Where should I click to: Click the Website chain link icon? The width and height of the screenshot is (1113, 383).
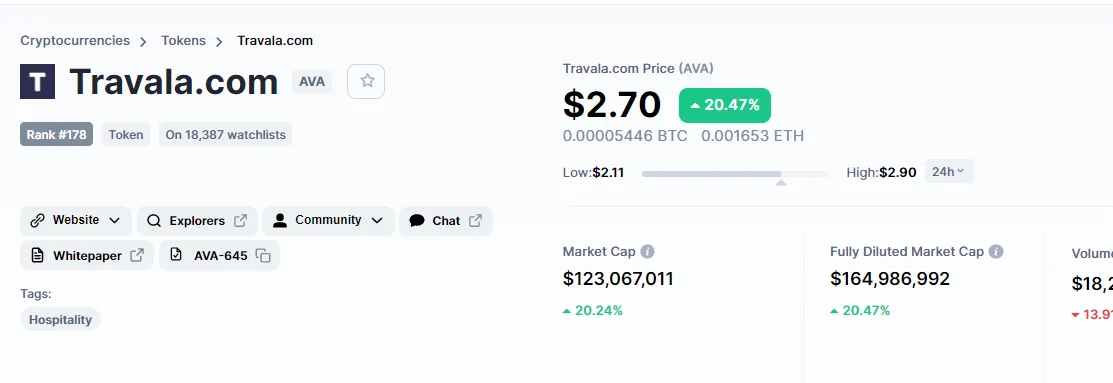[x=38, y=221]
